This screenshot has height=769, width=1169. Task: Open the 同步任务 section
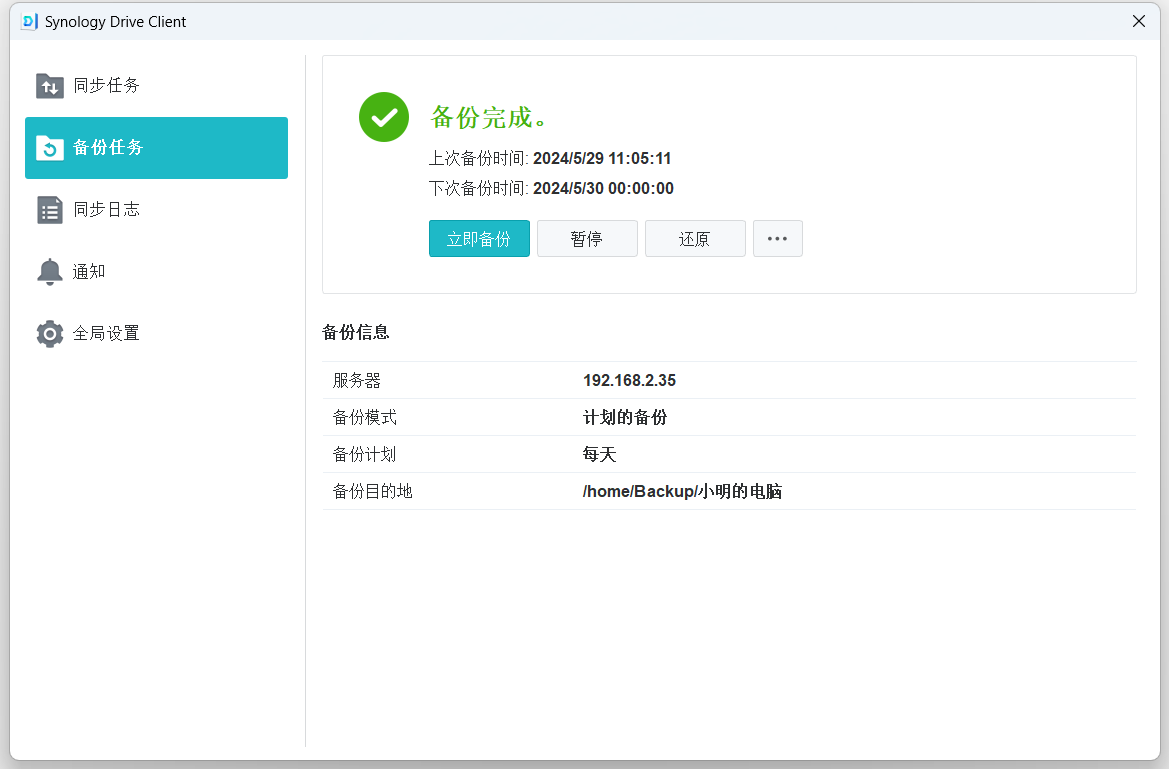106,86
